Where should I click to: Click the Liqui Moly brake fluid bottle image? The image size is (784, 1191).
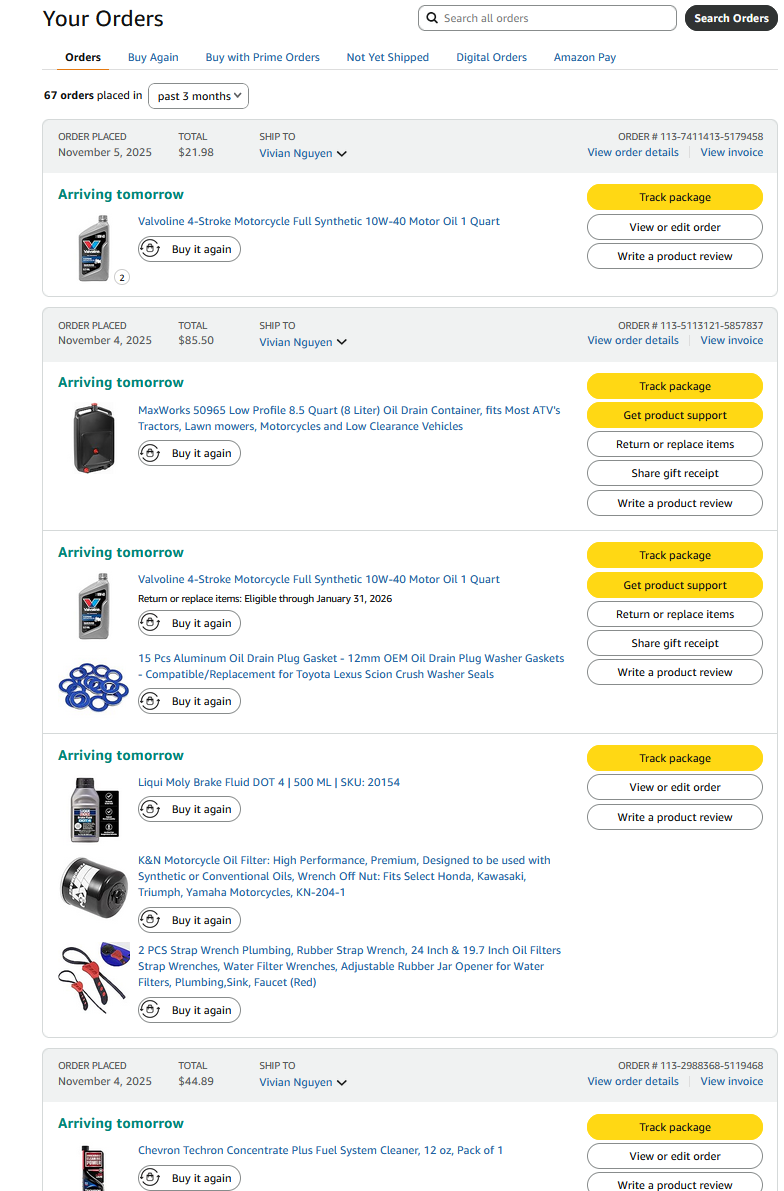tap(93, 808)
